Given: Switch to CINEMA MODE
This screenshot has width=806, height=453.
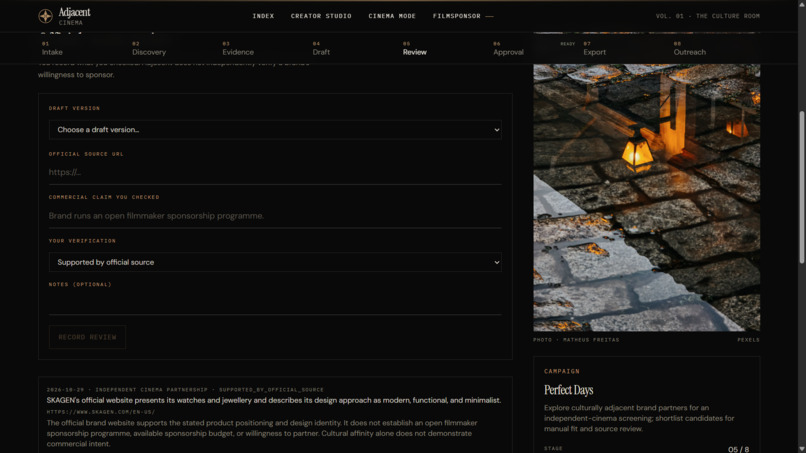Looking at the screenshot, I should [392, 16].
